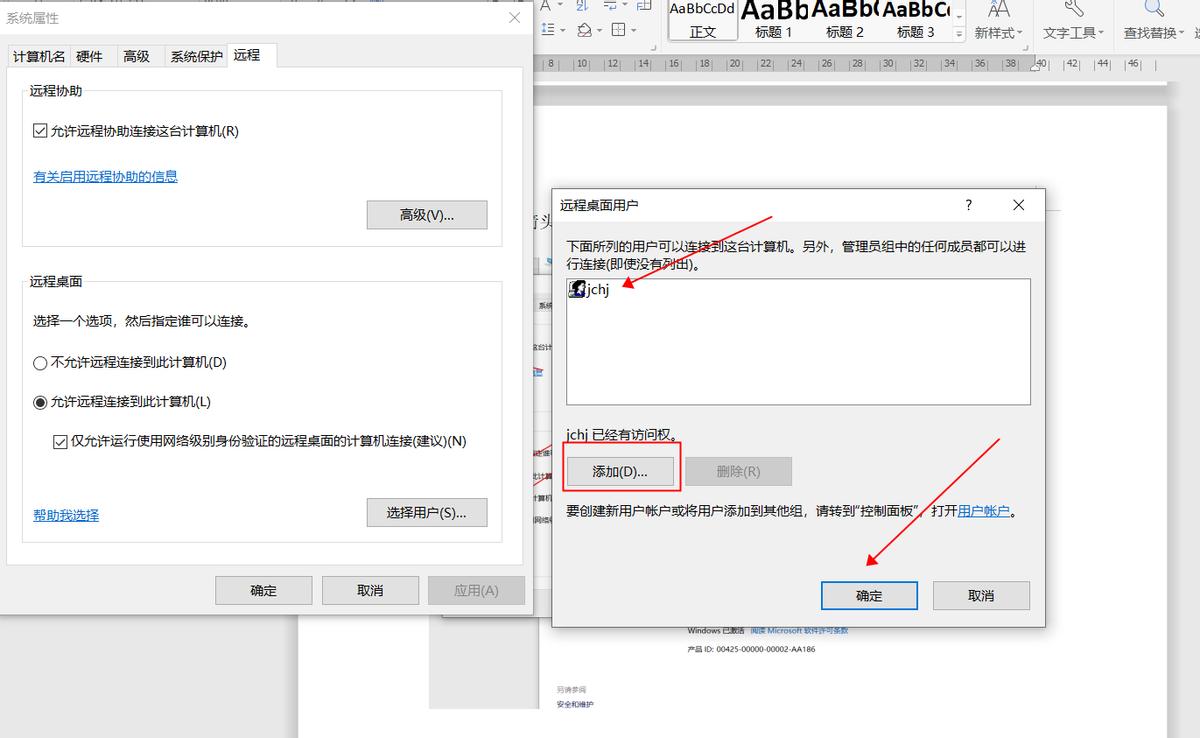Viewport: 1200px width, 738px height.
Task: Open the borders dropdown arrow
Action: (633, 30)
